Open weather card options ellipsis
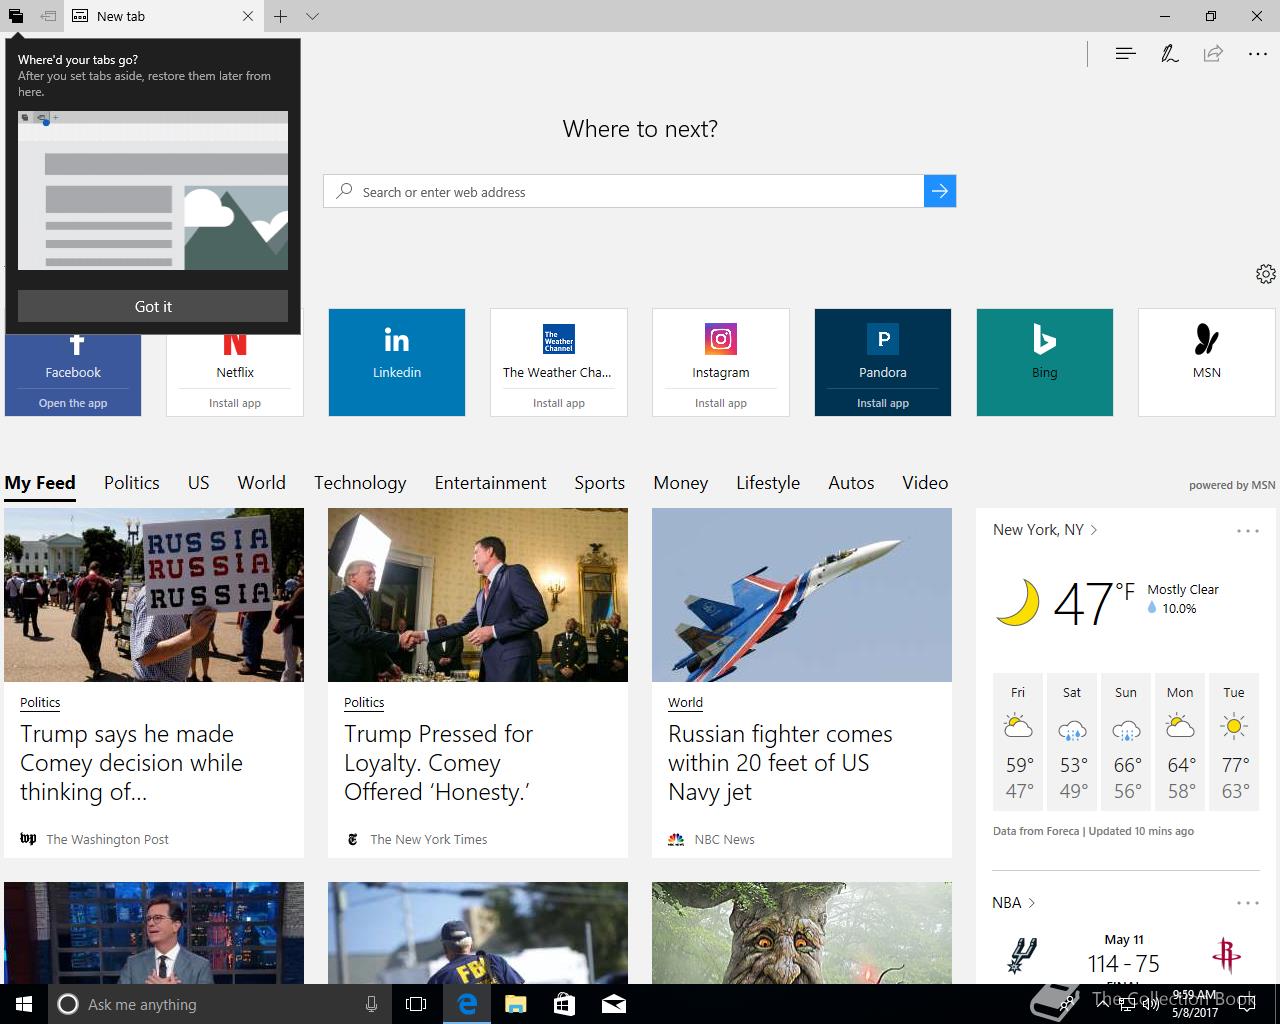This screenshot has width=1280, height=1024. click(x=1247, y=531)
